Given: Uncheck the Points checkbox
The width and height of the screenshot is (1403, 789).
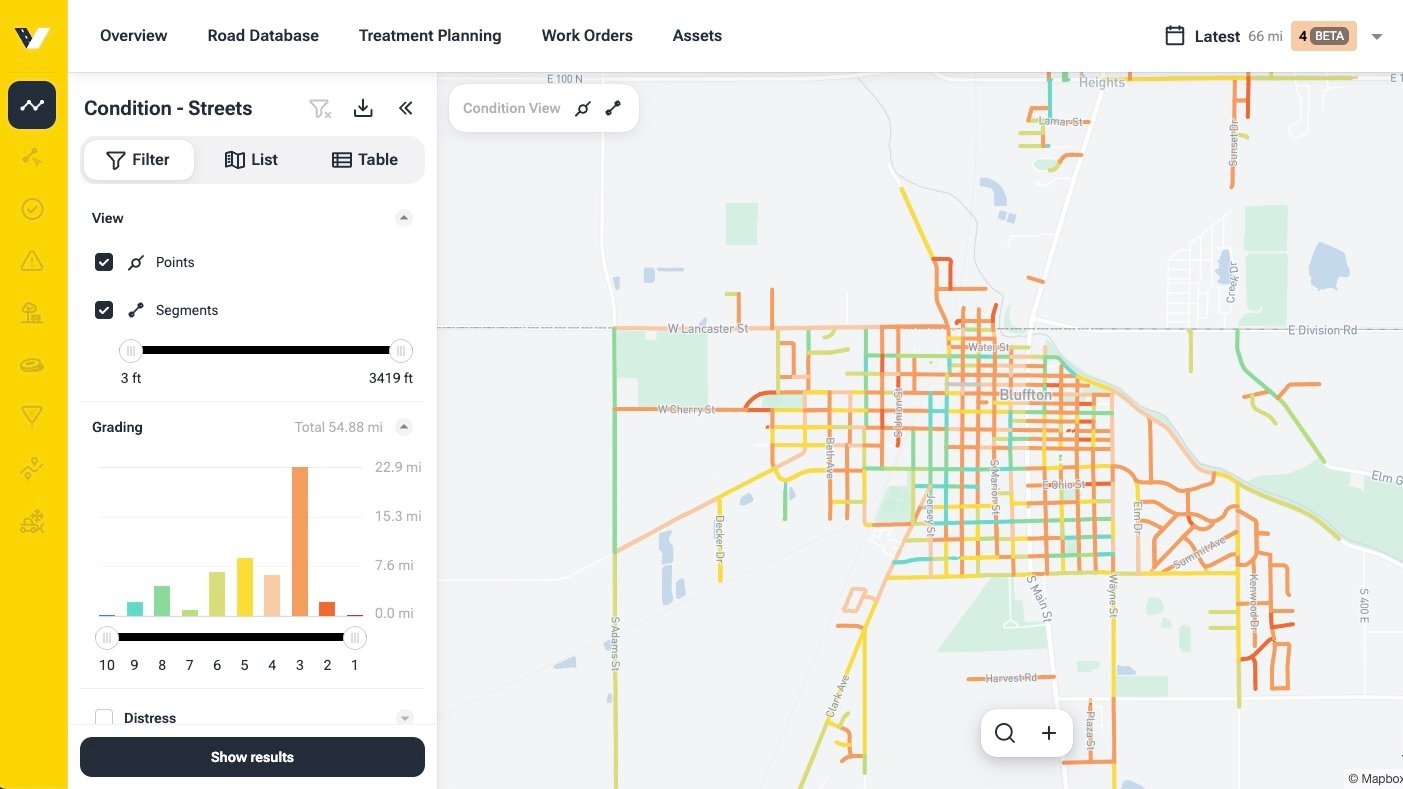Looking at the screenshot, I should coord(104,262).
